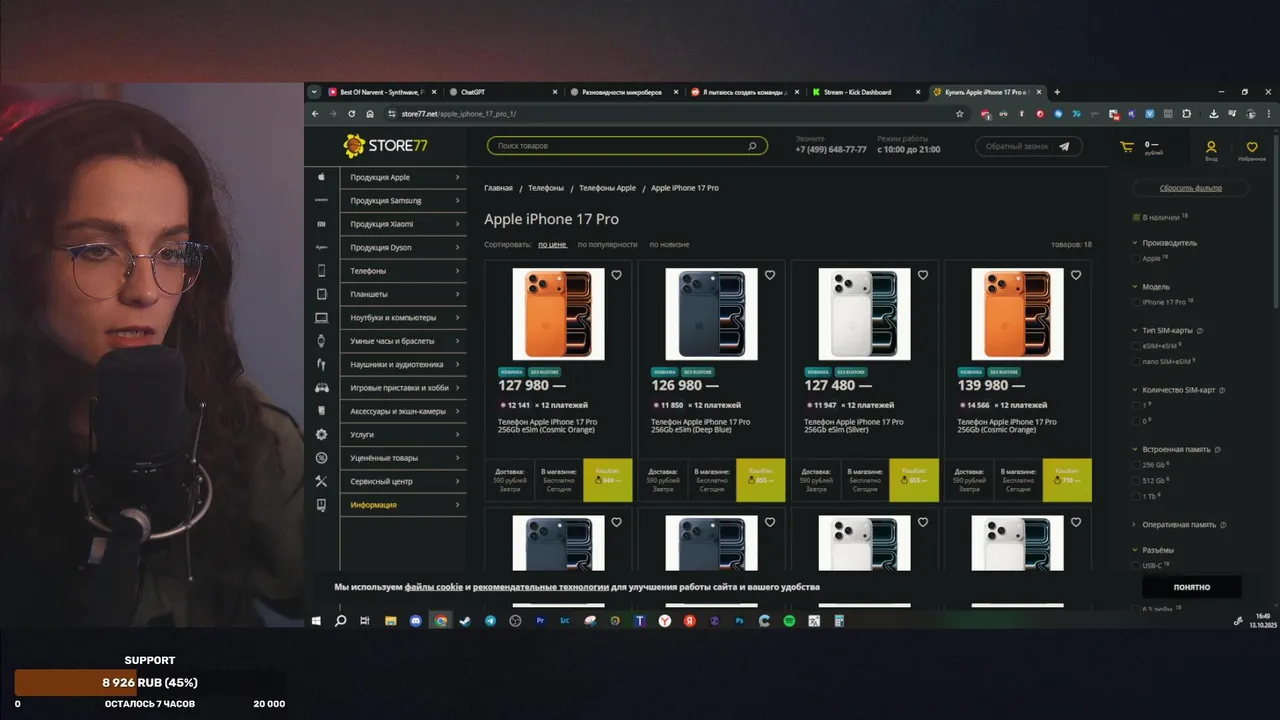
Task: Check the iPhone 17 Pro model filter
Action: [x=1136, y=302]
